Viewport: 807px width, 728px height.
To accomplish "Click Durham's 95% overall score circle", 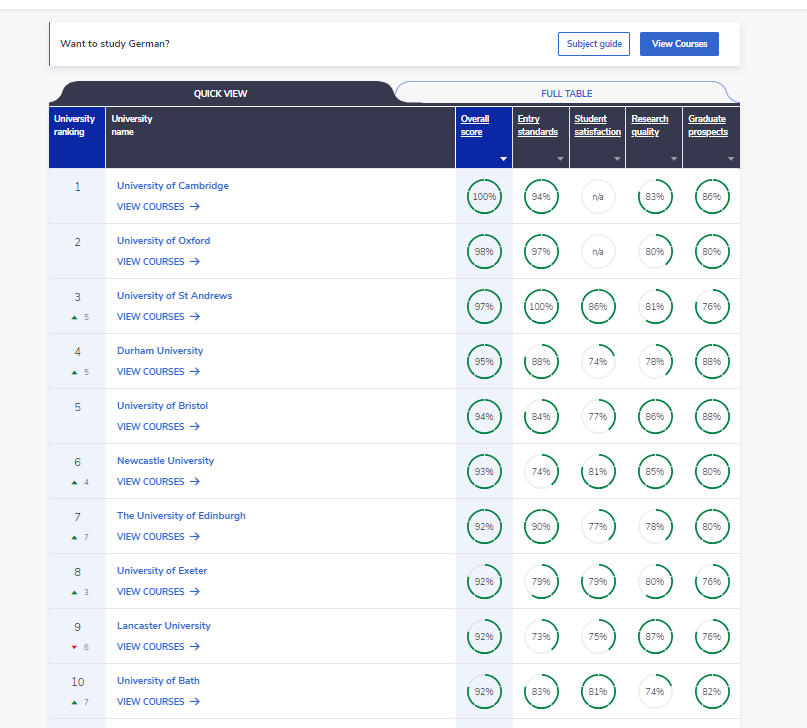I will 484,362.
